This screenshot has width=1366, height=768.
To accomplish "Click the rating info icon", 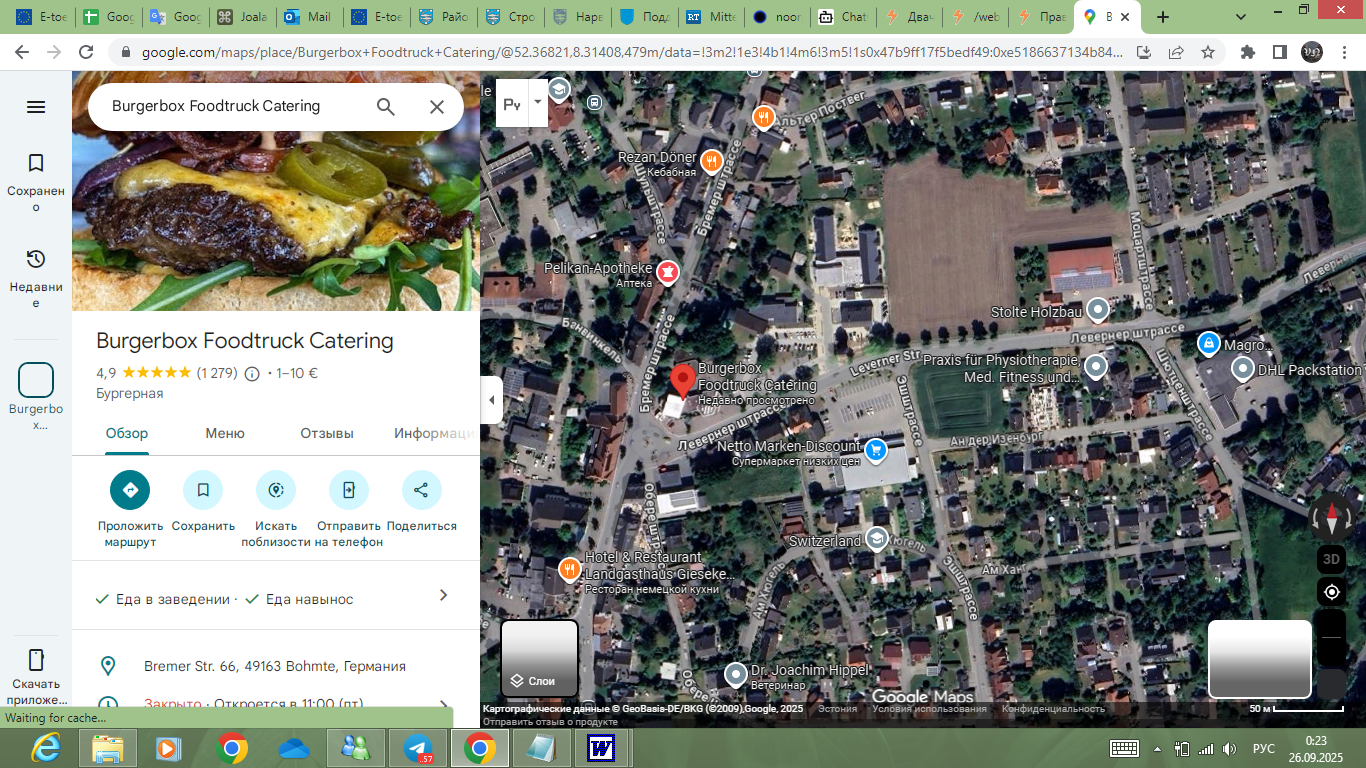I will pyautogui.click(x=252, y=374).
